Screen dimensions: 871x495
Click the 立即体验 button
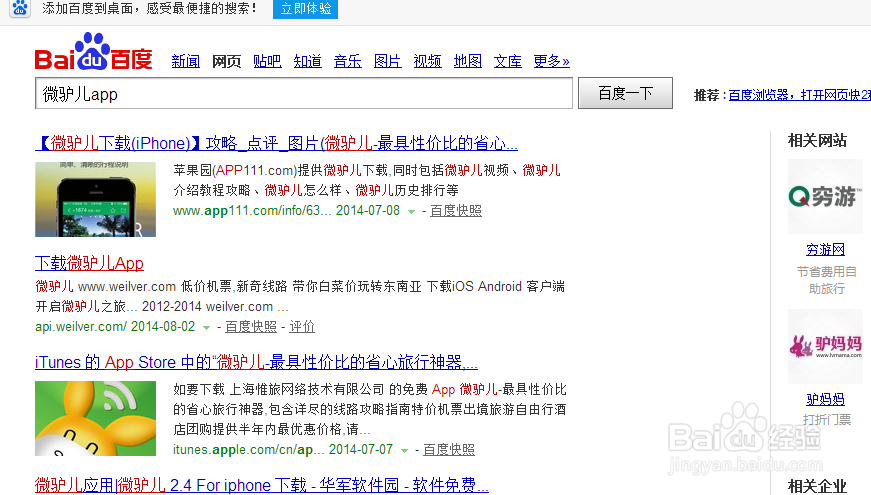click(x=306, y=9)
